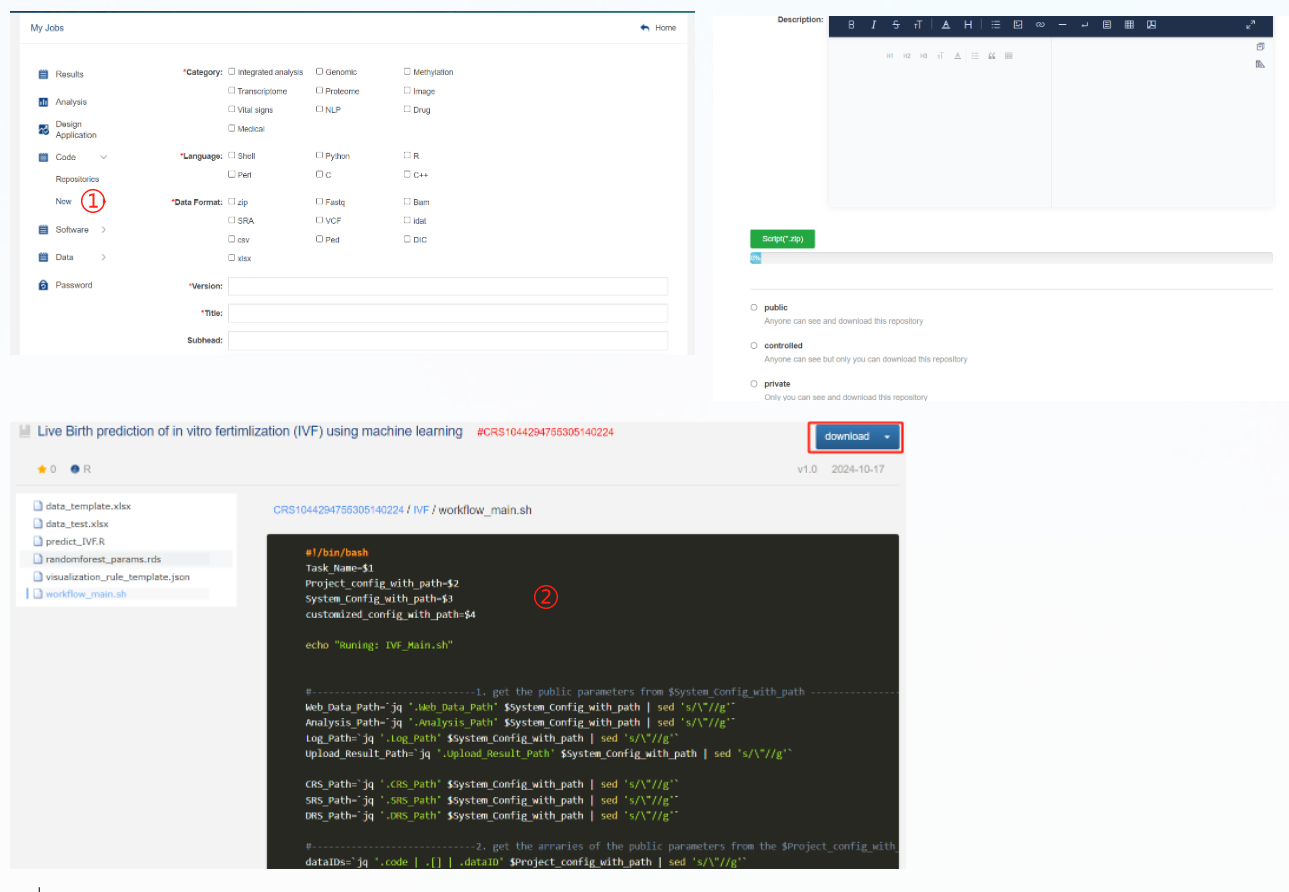Open Design Application in the sidebar
The width and height of the screenshot is (1289, 892).
pos(76,130)
